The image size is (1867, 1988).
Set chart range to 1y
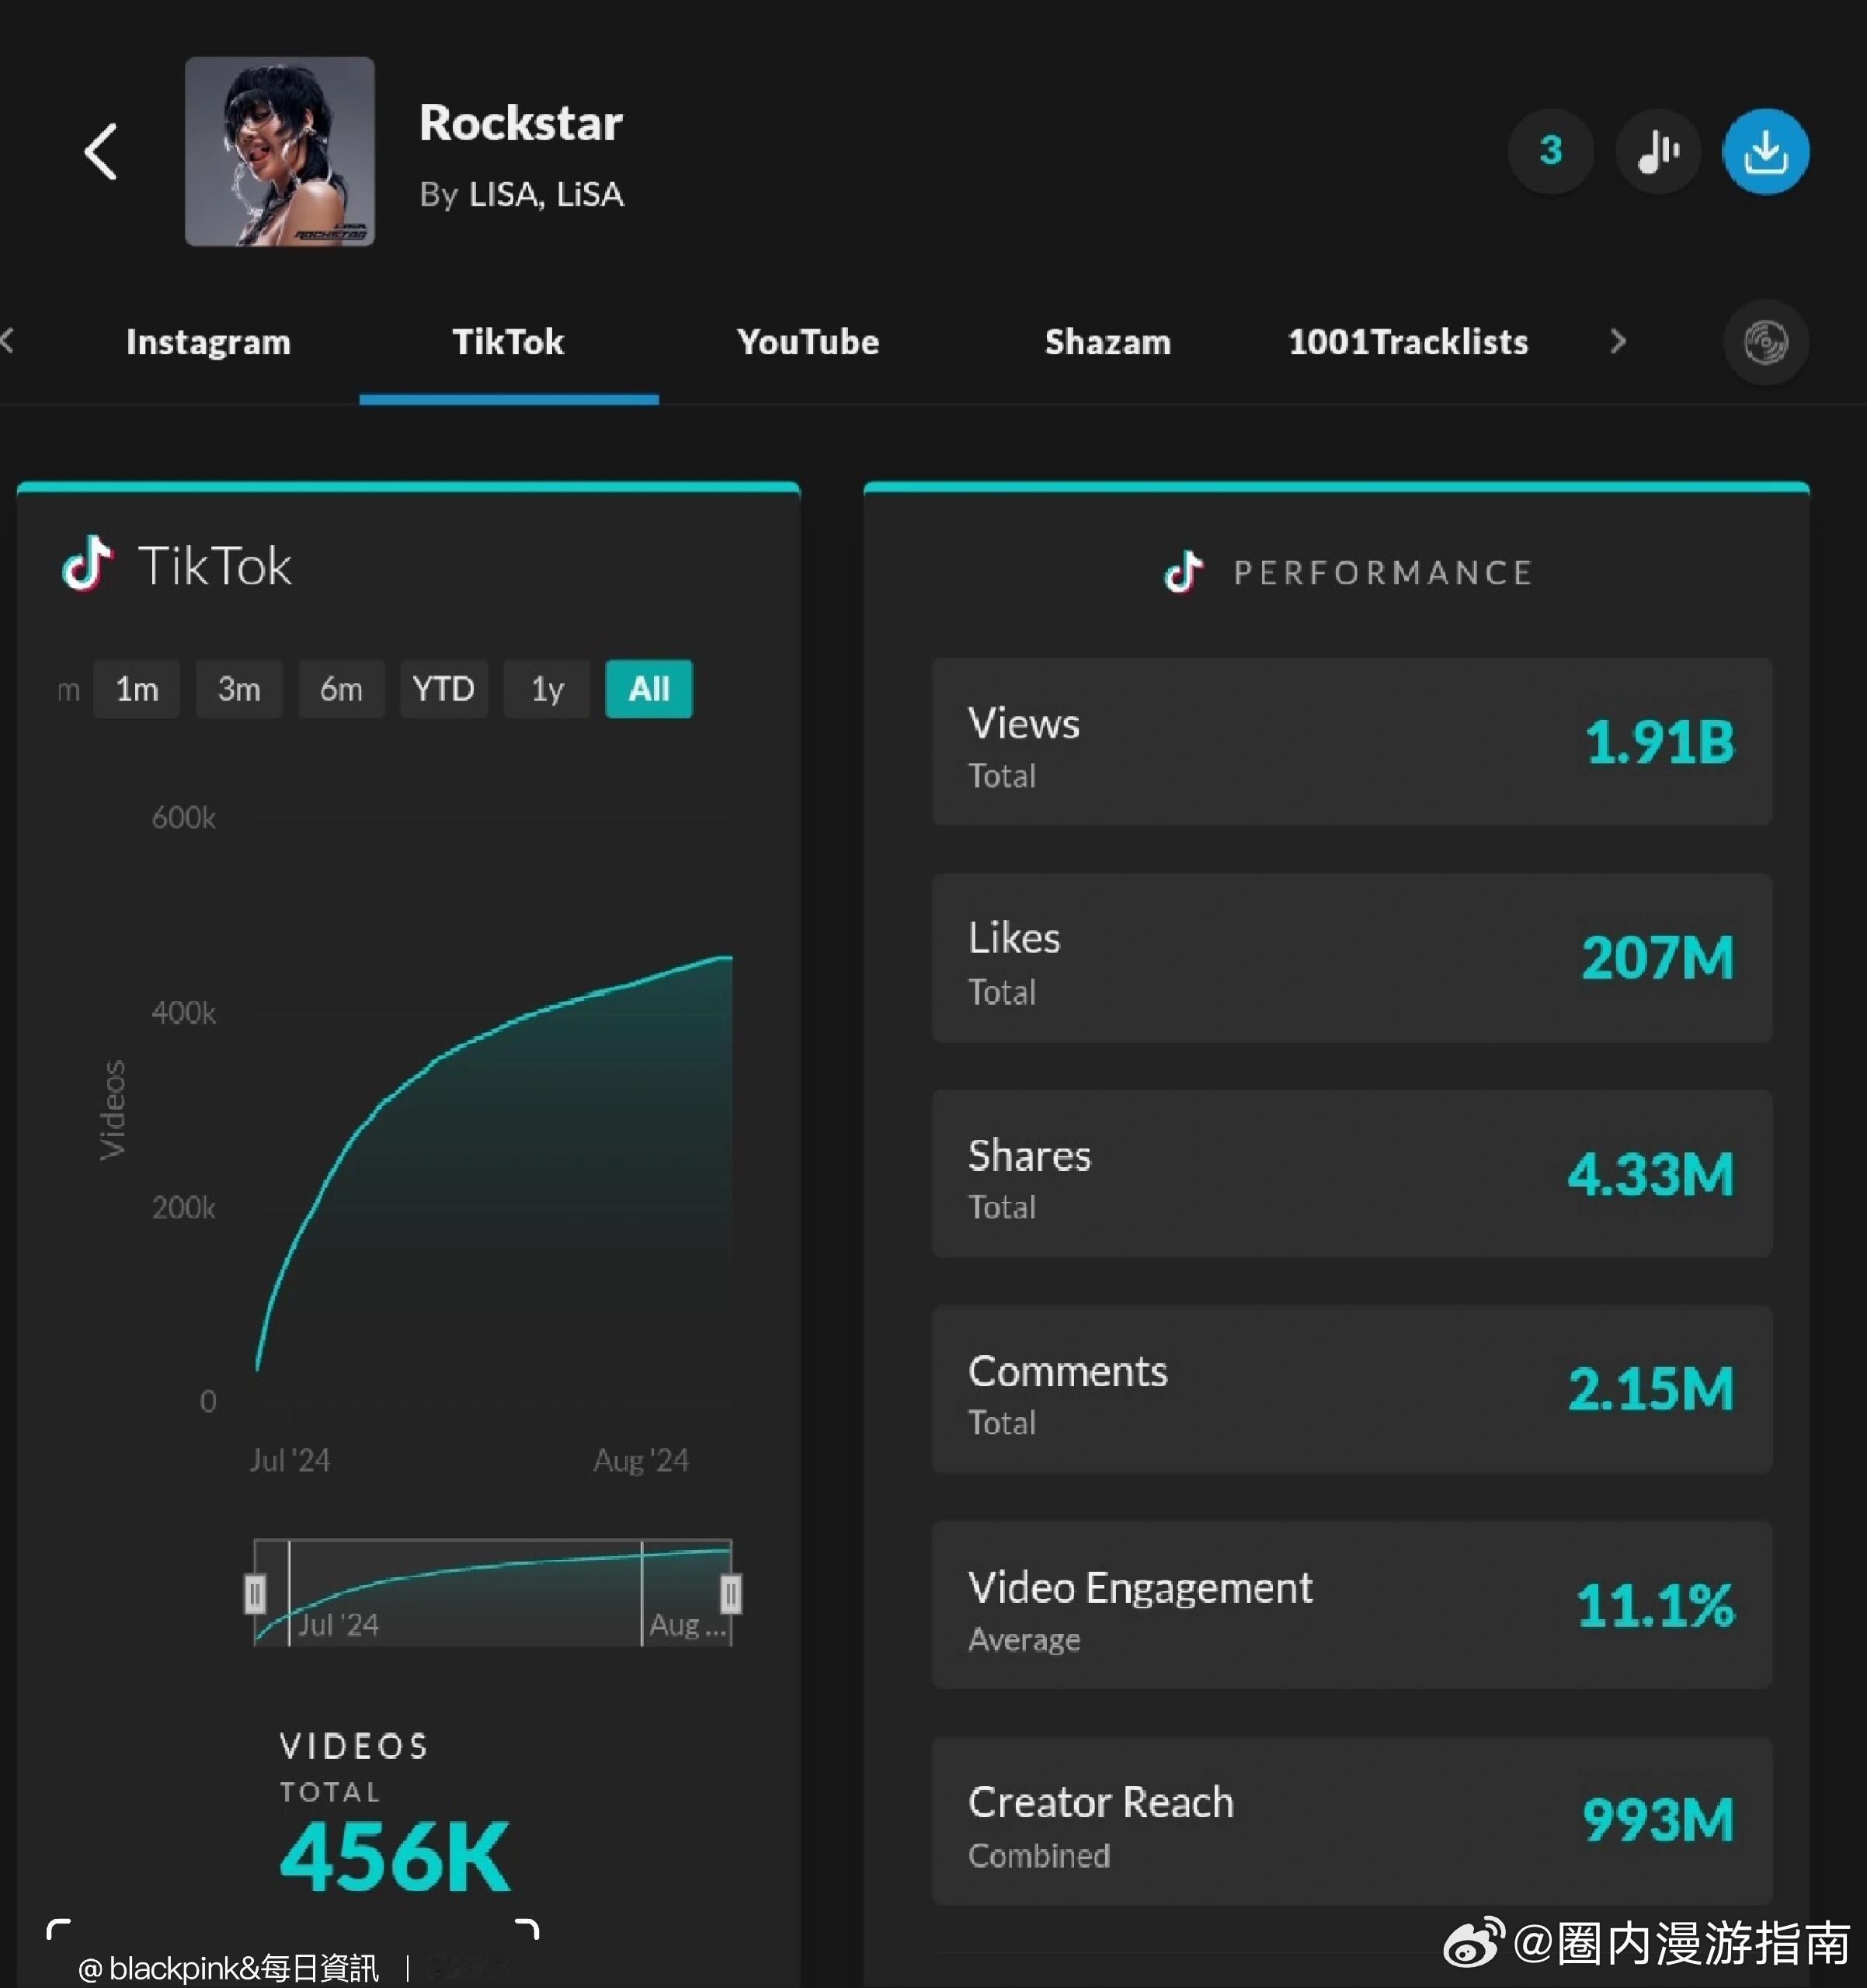[x=547, y=689]
